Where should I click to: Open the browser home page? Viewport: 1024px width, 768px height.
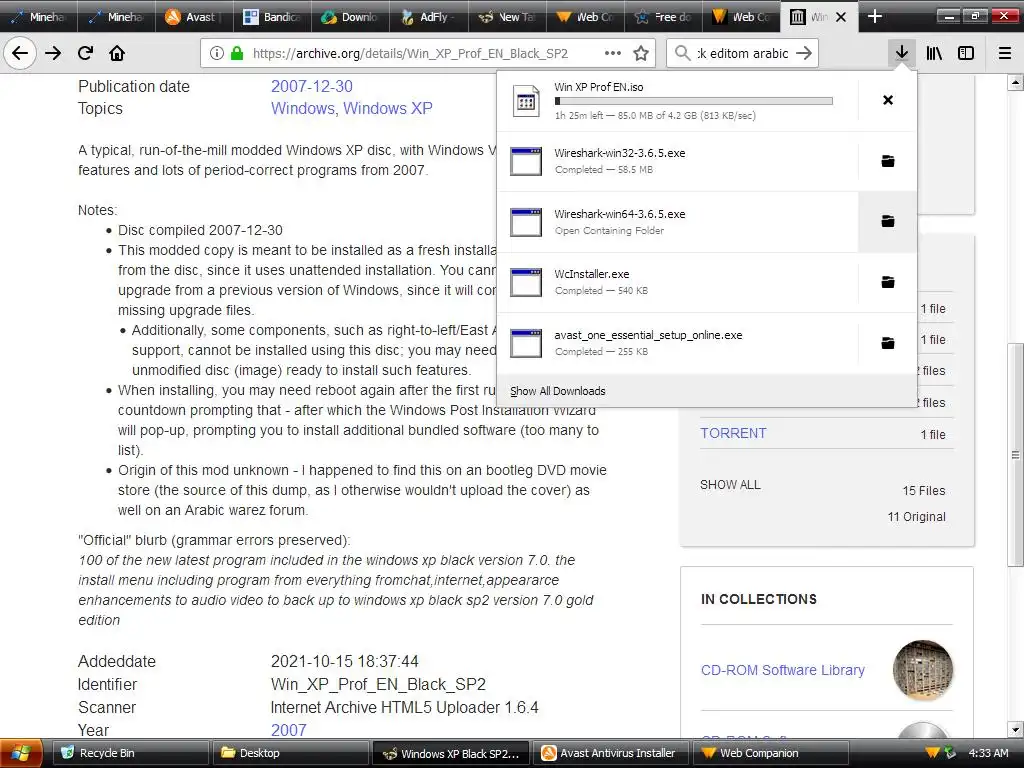point(117,53)
